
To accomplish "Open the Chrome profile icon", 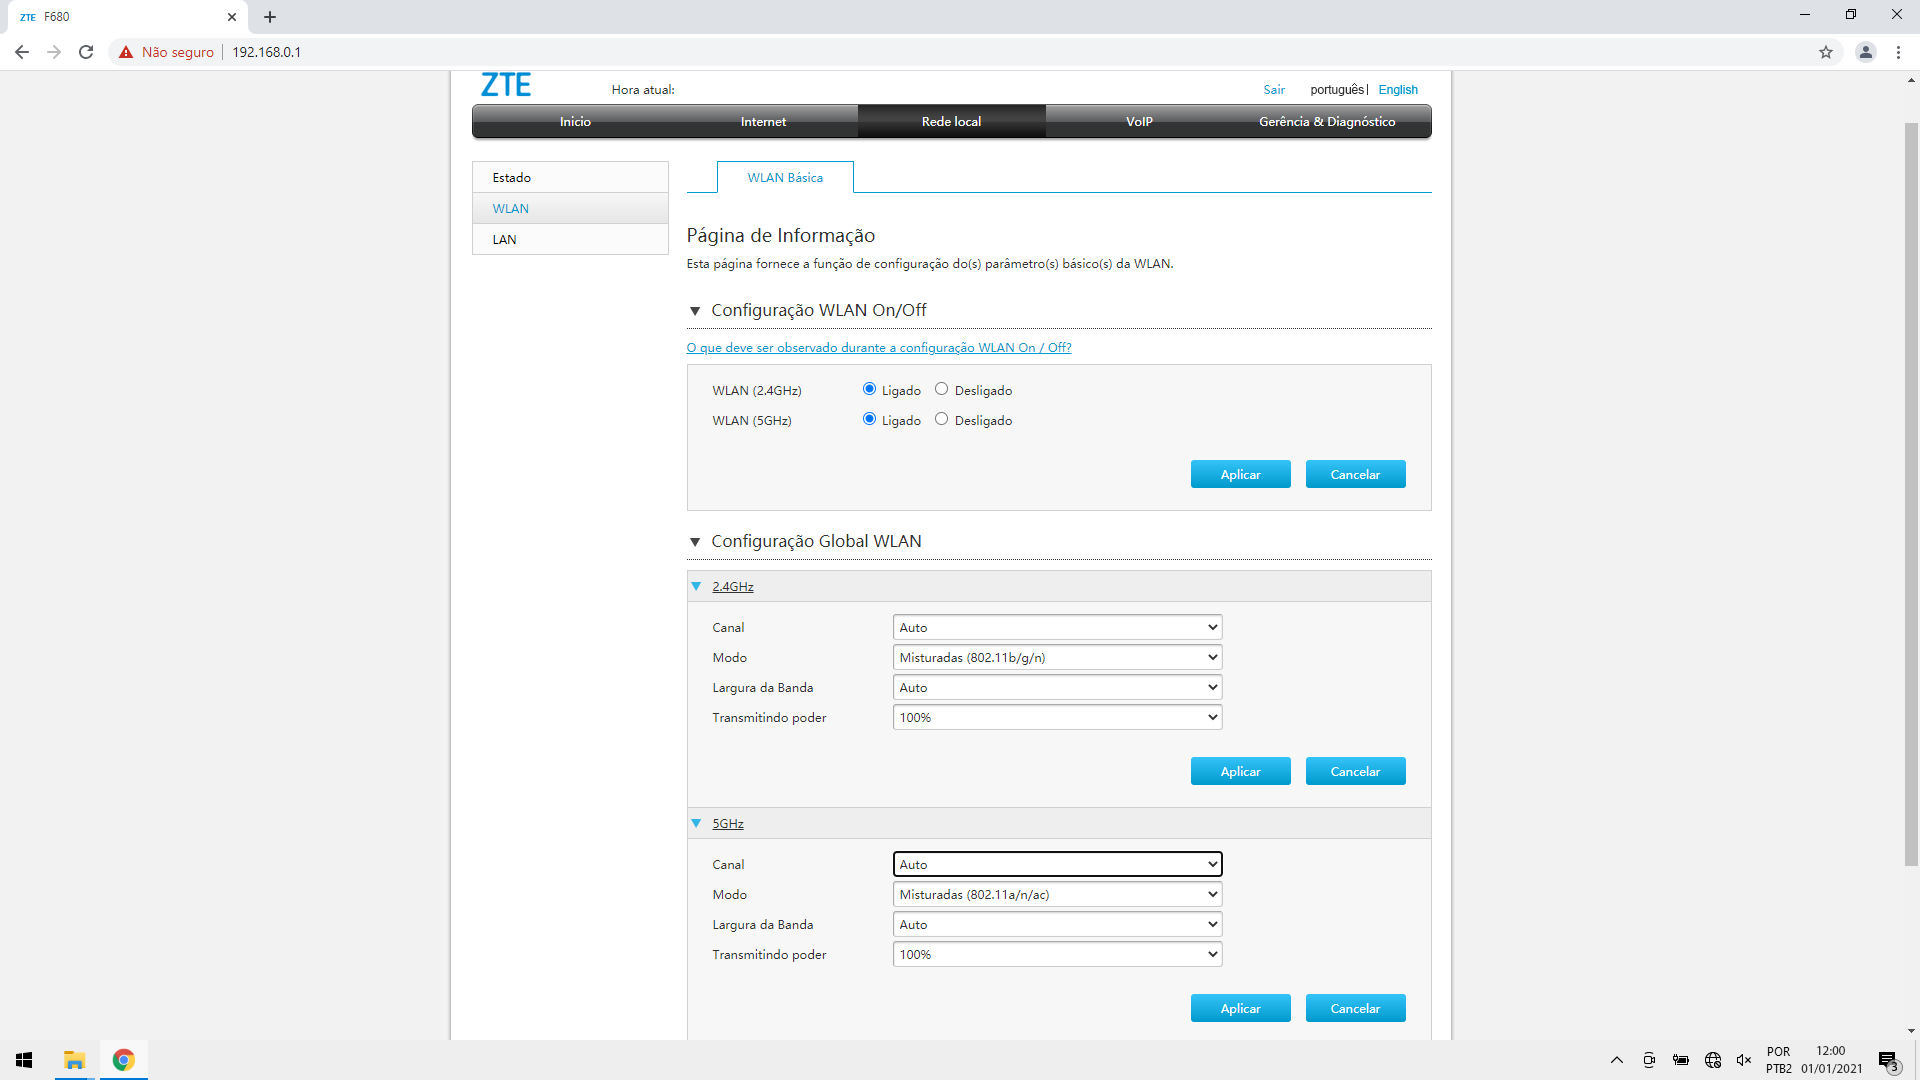I will tap(1866, 52).
